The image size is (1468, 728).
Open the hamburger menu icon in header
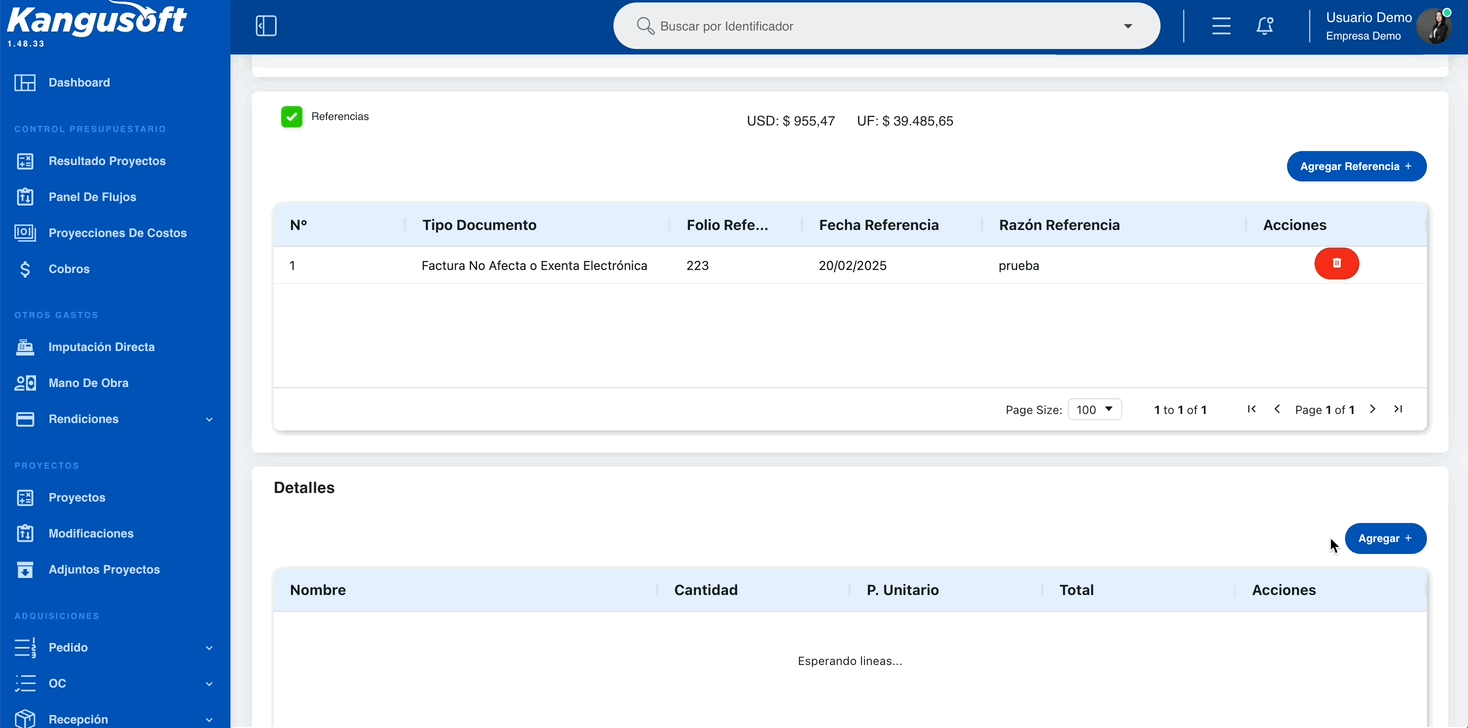(x=1221, y=26)
